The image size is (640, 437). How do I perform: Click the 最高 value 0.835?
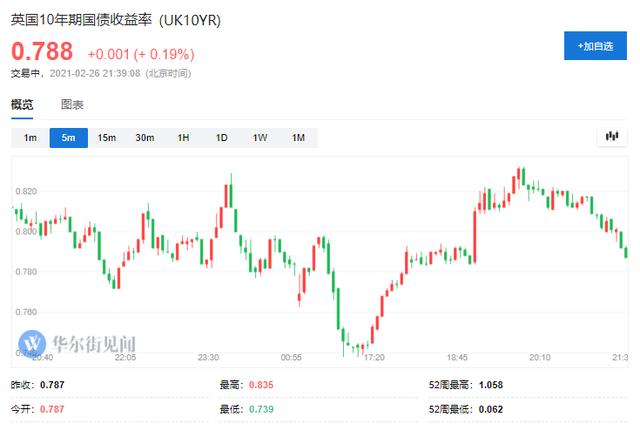pyautogui.click(x=261, y=385)
